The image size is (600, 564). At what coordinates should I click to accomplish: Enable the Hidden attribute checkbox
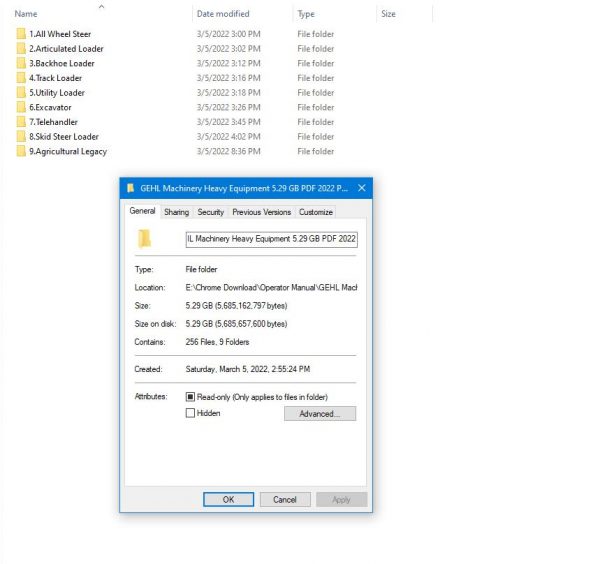click(x=190, y=413)
